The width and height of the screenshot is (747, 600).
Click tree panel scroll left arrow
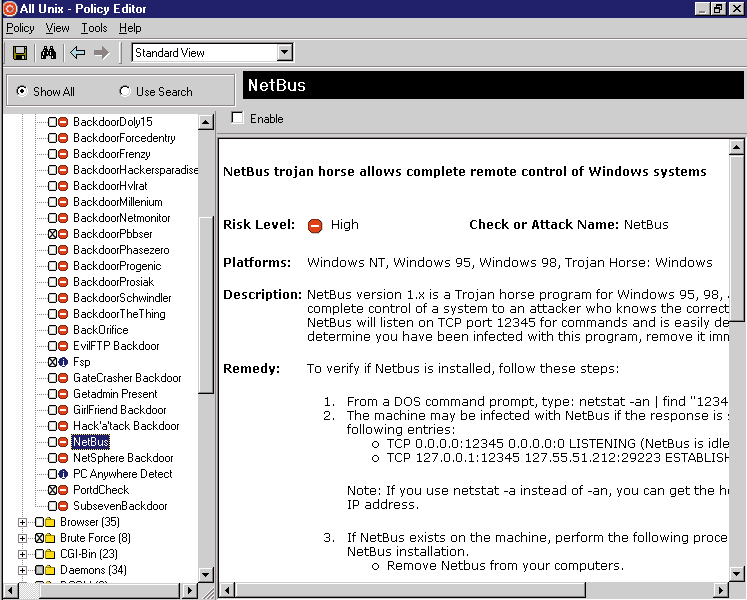10,591
